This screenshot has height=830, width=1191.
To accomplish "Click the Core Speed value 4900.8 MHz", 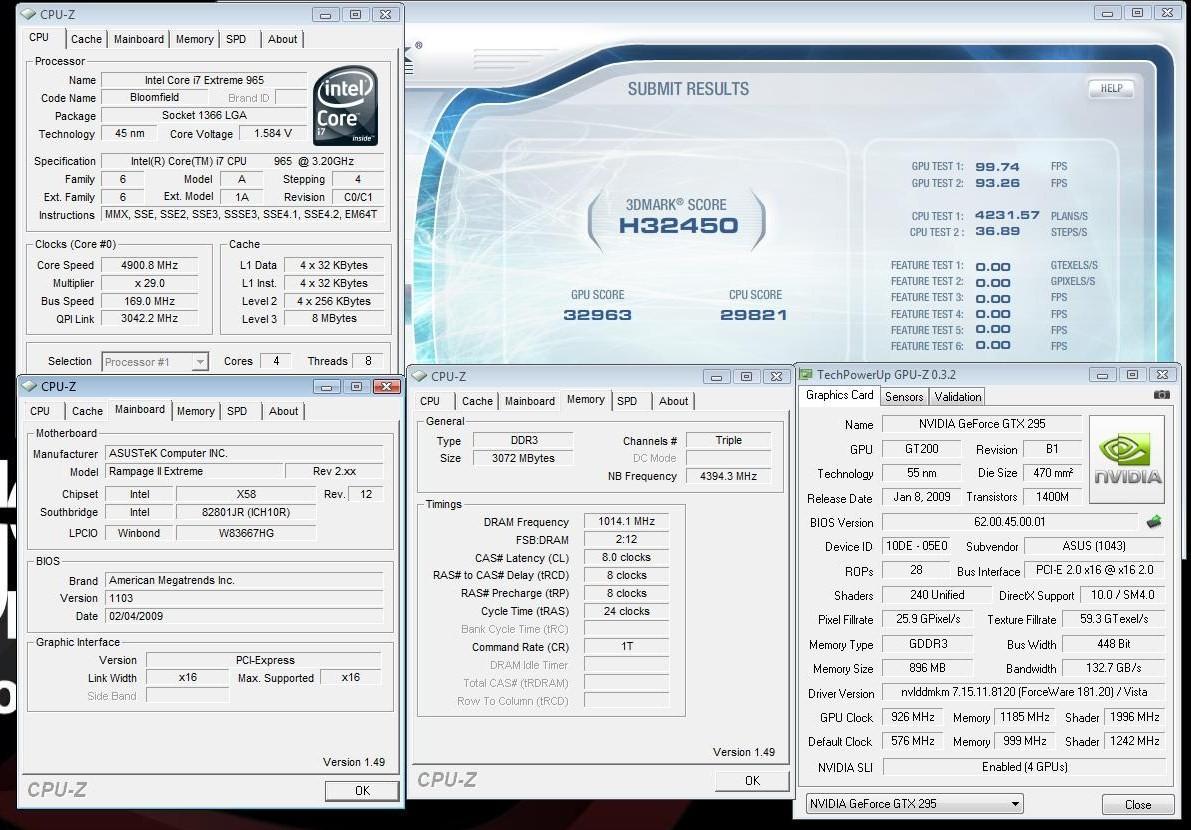I will (150, 265).
